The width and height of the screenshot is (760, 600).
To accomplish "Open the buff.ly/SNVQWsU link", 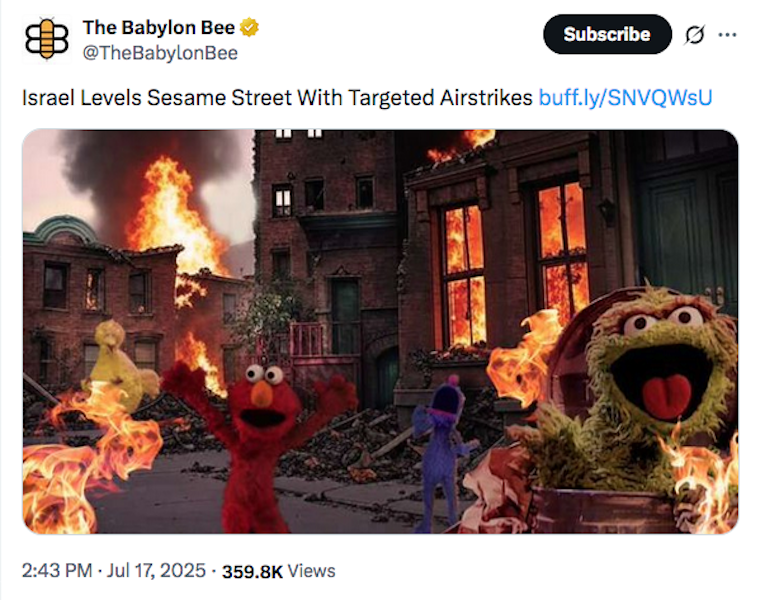I will (625, 98).
